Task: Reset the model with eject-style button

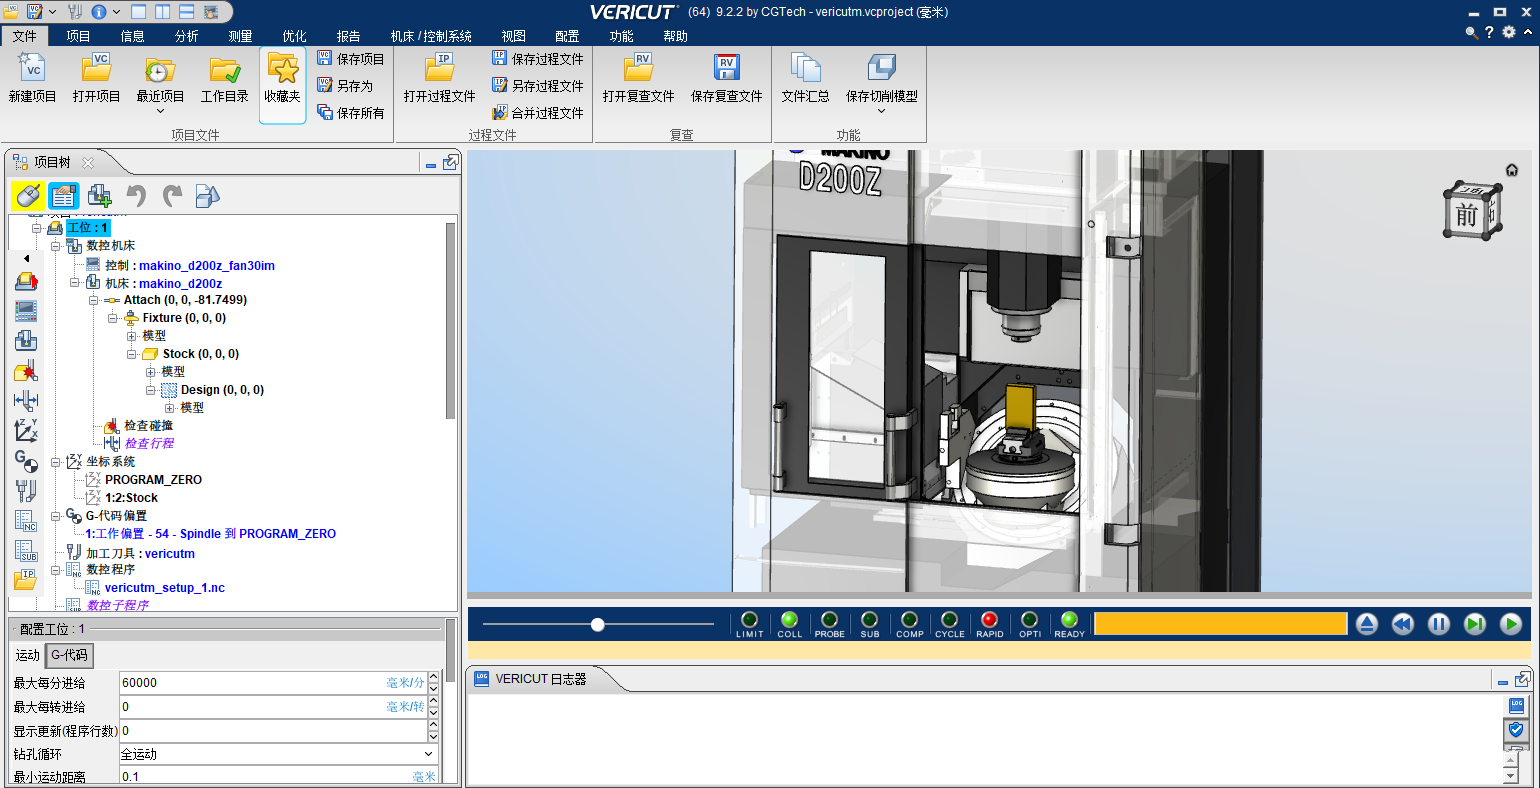Action: (x=1367, y=624)
